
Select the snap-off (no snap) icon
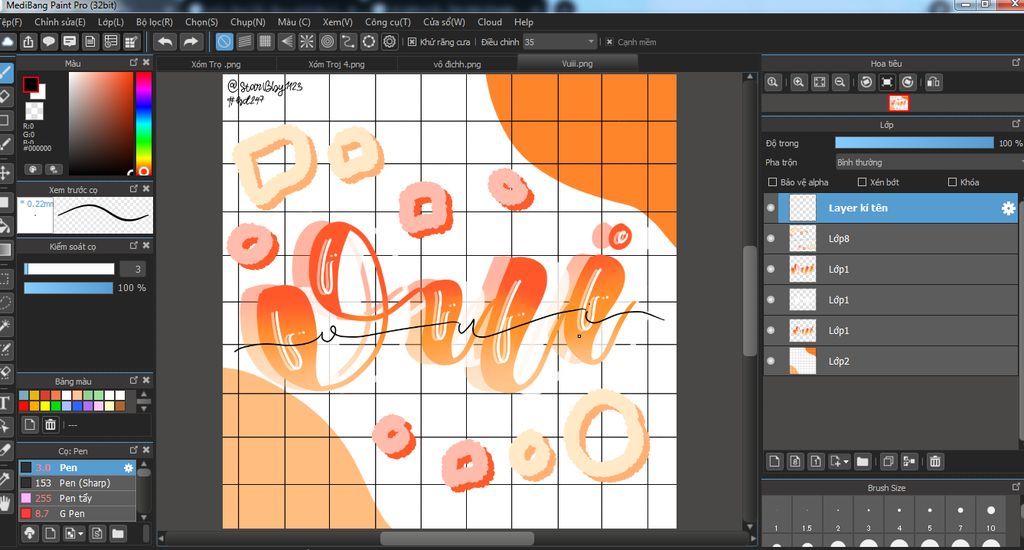click(224, 42)
